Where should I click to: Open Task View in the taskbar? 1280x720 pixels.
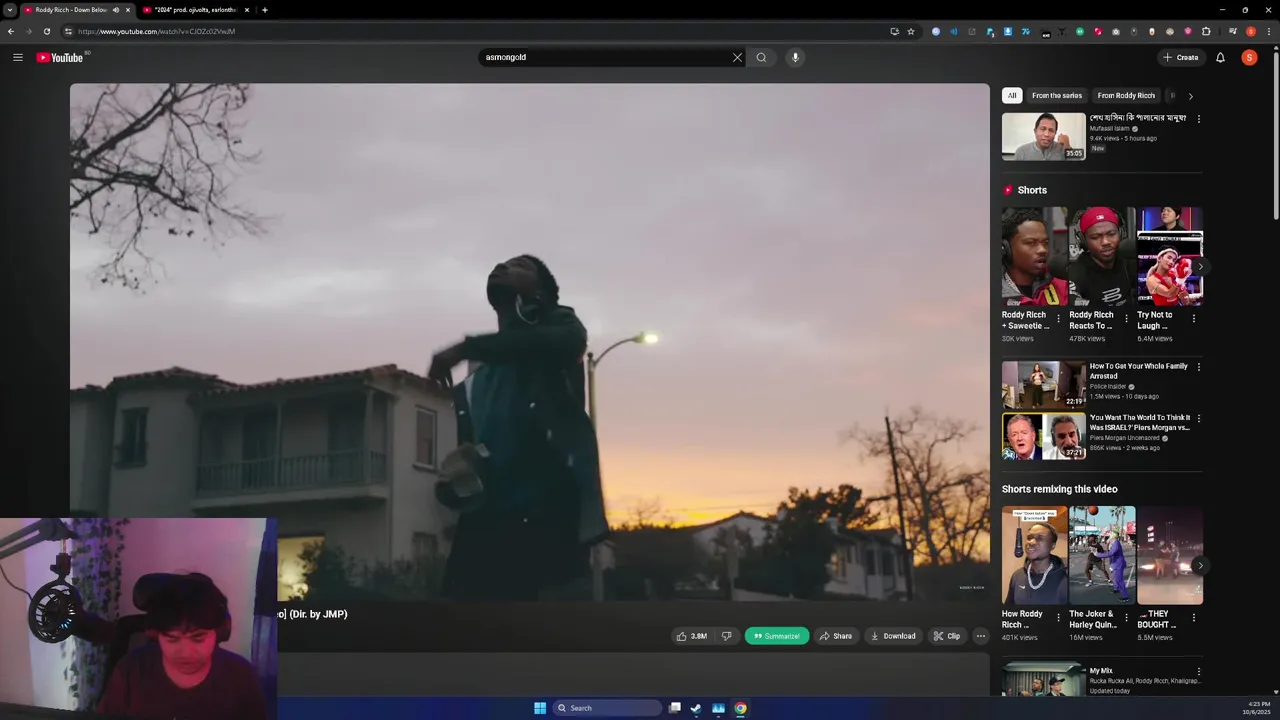tap(675, 708)
